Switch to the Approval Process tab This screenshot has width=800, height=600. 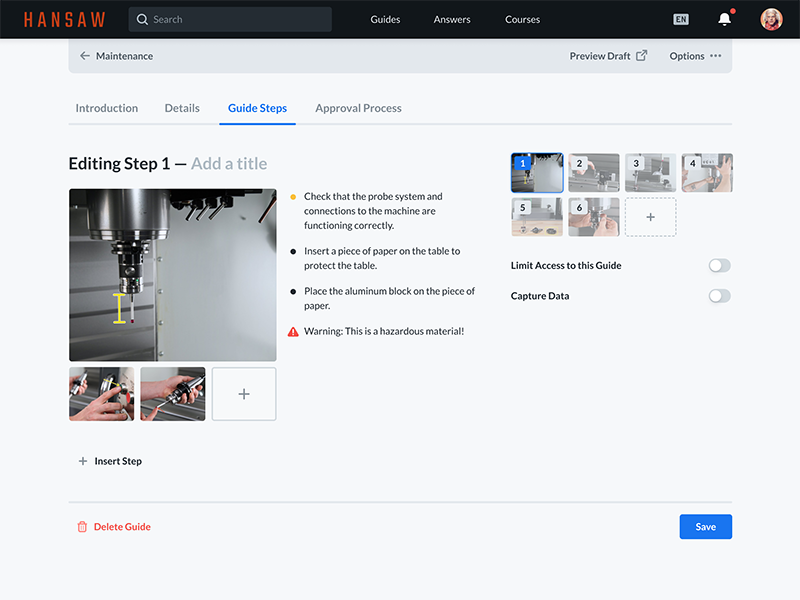click(x=358, y=108)
